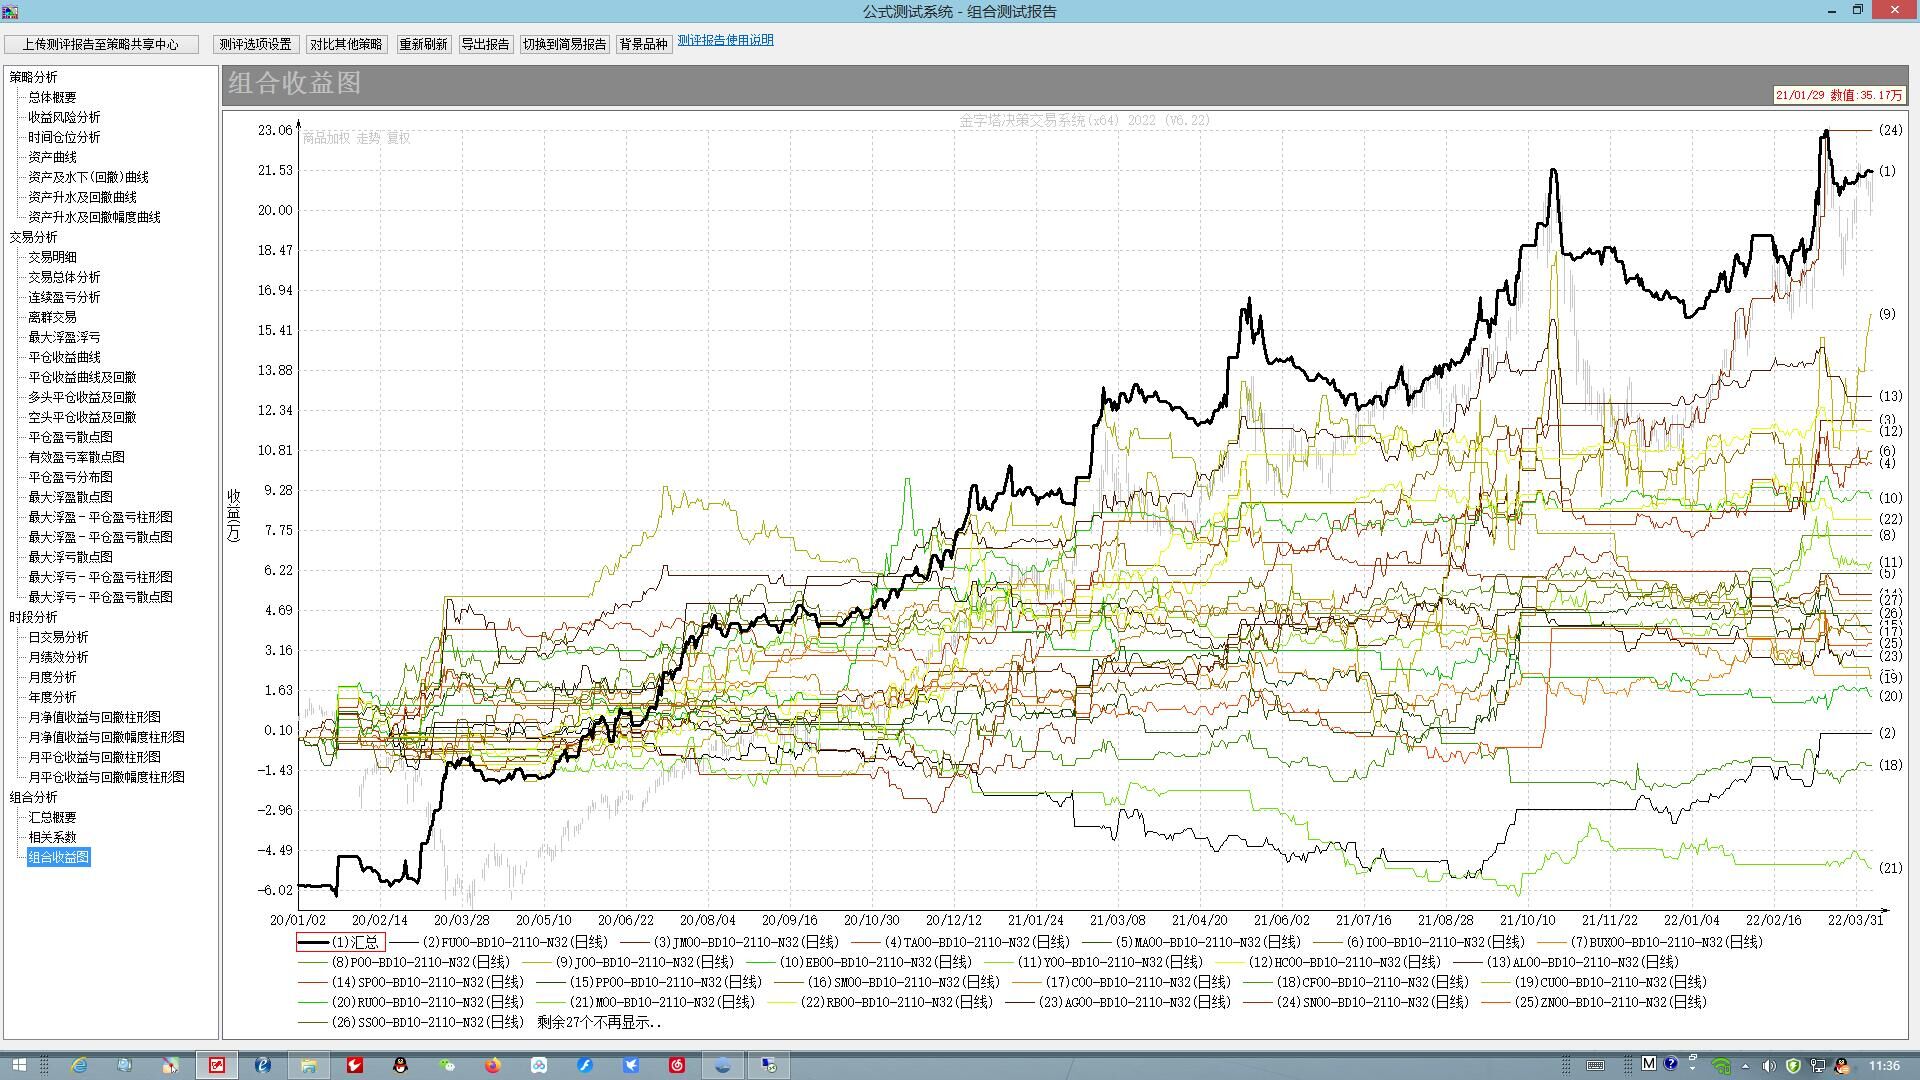Open 资产升水及回撤幅度曲线
Image resolution: width=1920 pixels, height=1080 pixels.
tap(94, 217)
